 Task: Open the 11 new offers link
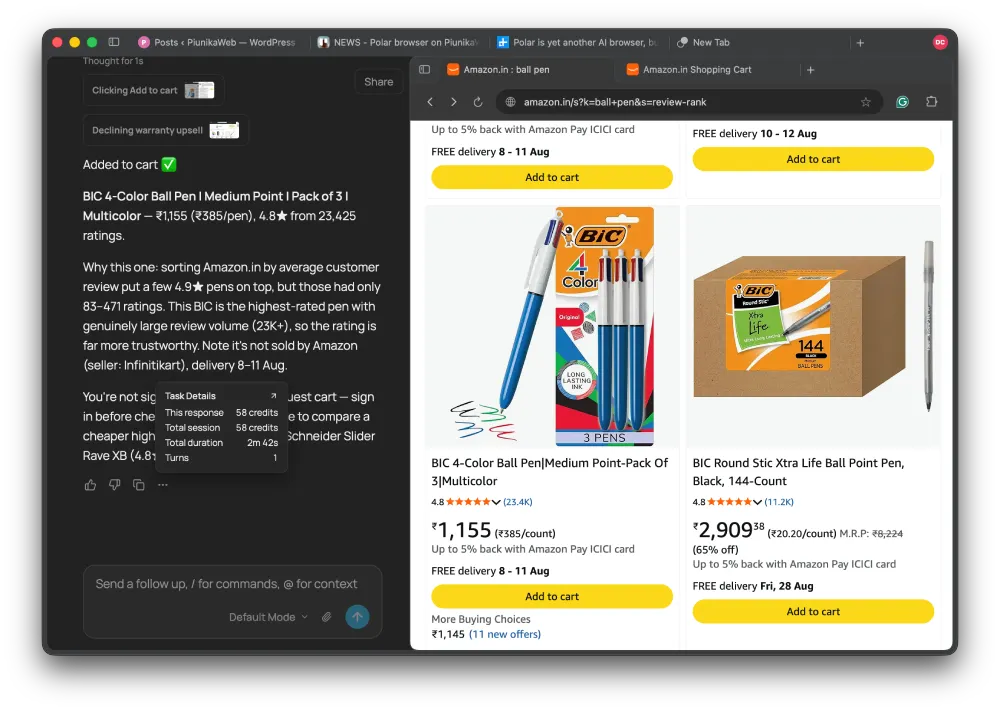click(505, 634)
